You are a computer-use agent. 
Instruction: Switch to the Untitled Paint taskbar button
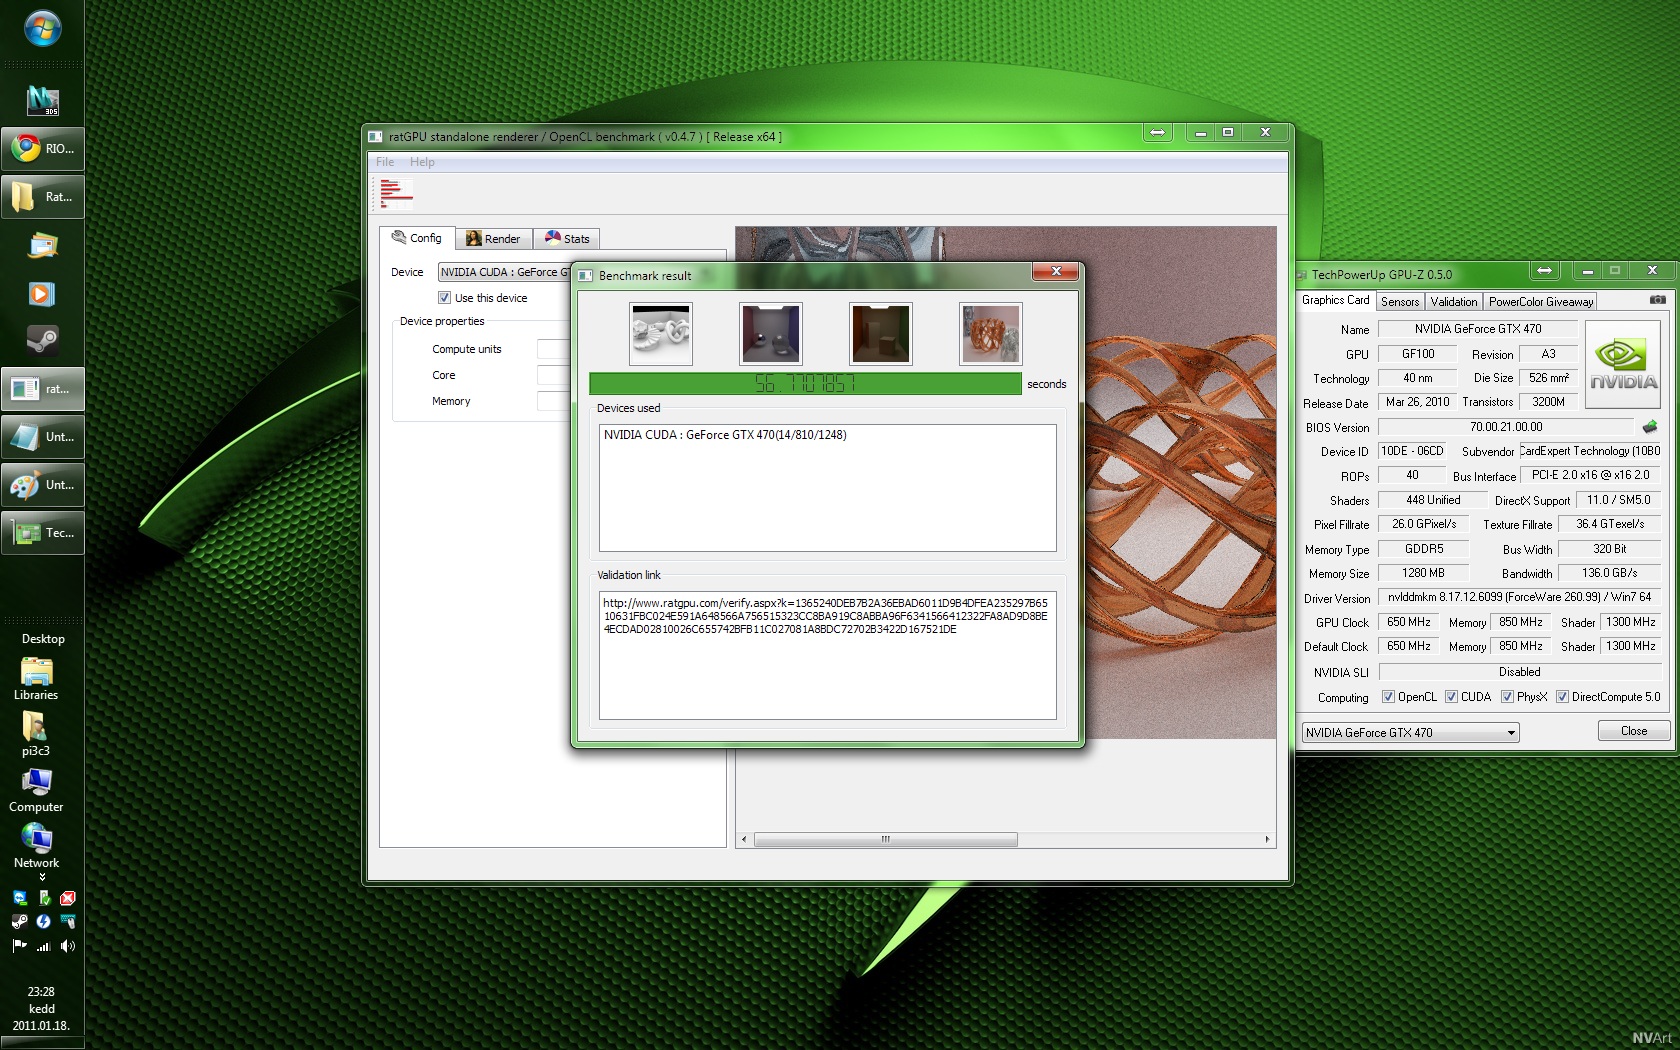[x=42, y=485]
